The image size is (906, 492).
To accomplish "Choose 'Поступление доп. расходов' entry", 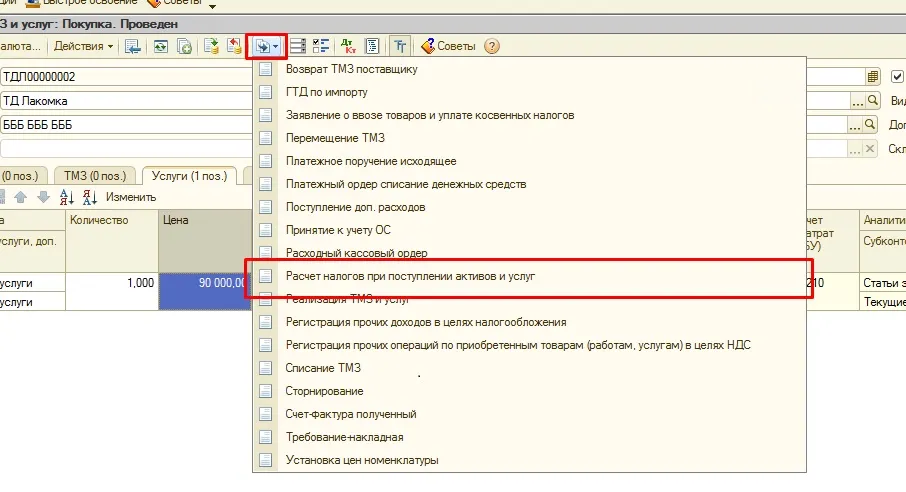I will click(x=529, y=207).
